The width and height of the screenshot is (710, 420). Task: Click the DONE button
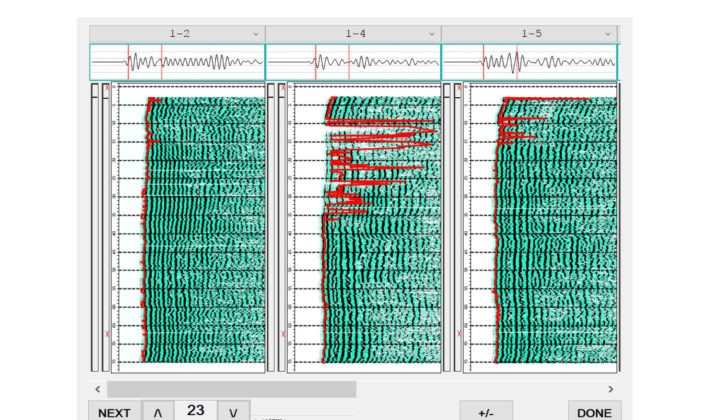[x=595, y=411]
